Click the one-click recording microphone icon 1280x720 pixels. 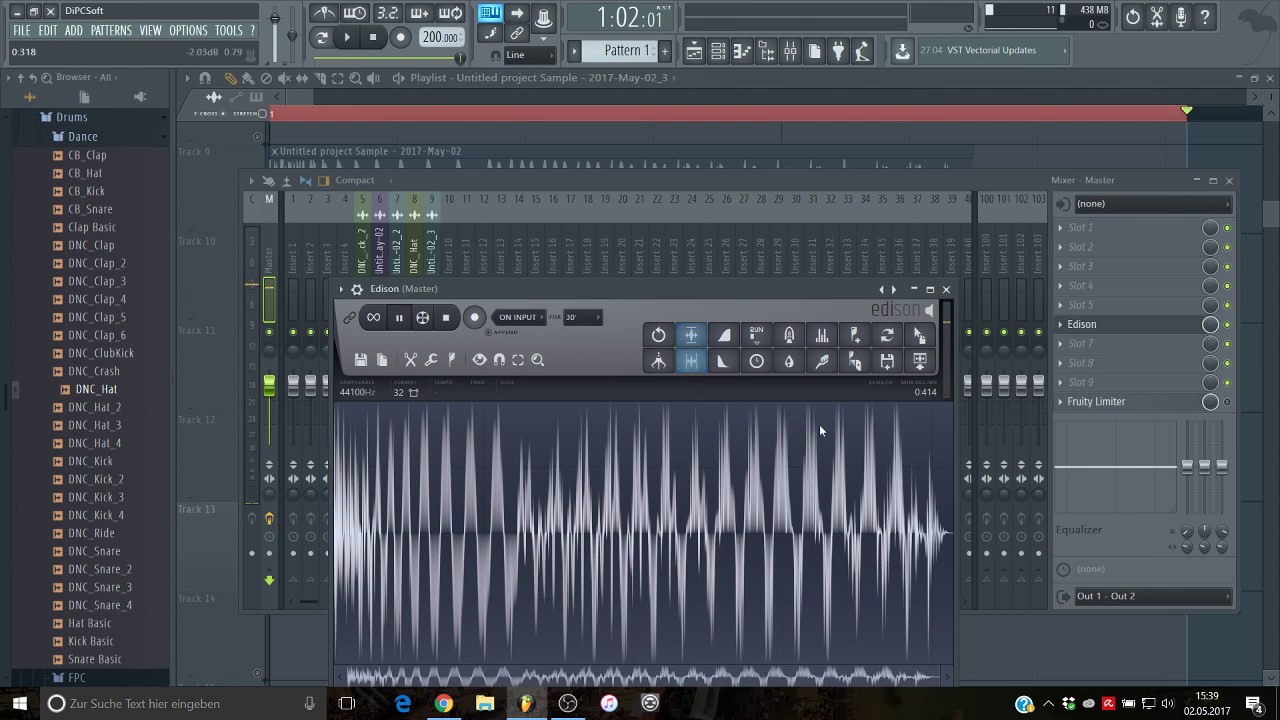tap(1181, 16)
